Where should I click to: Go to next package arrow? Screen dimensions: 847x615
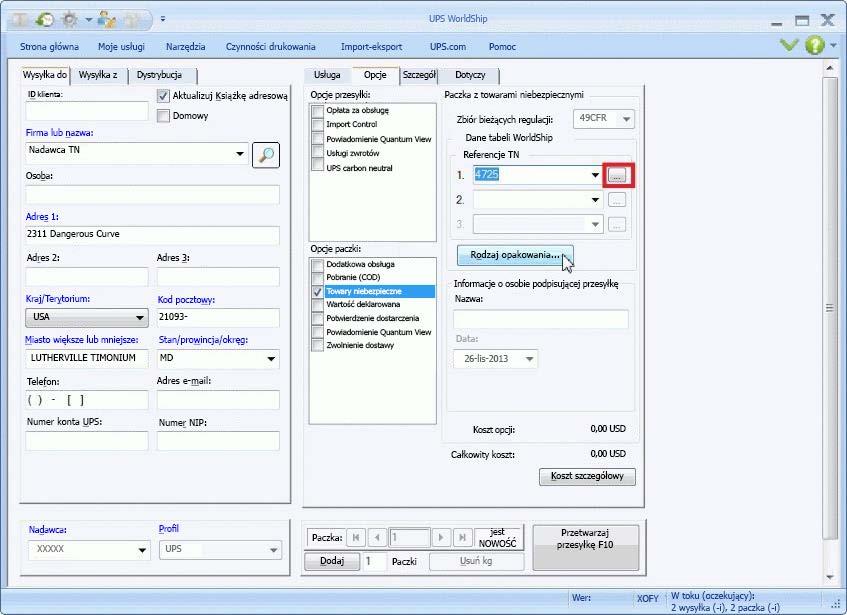(x=441, y=538)
